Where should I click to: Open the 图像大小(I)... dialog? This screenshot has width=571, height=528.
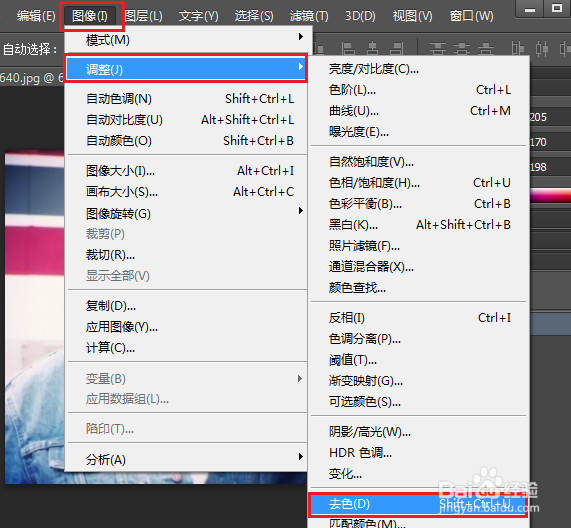pyautogui.click(x=188, y=170)
